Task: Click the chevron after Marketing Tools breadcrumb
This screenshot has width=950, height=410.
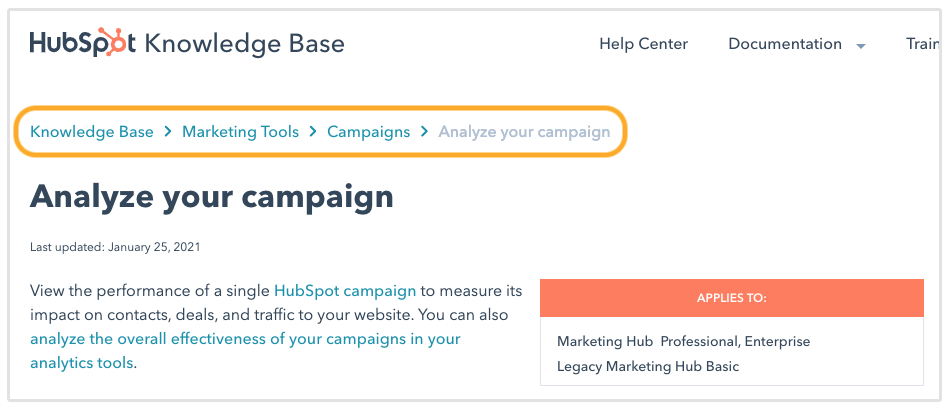Action: click(x=313, y=132)
